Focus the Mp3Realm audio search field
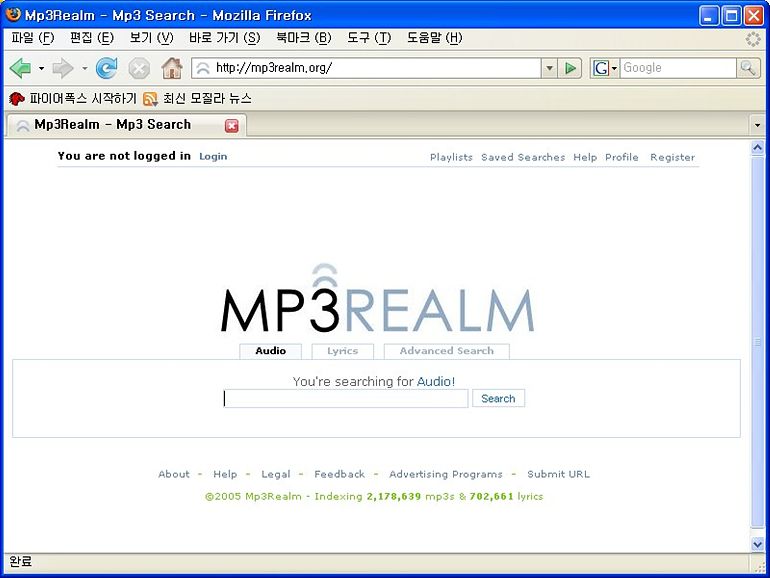Viewport: 770px width, 578px height. (346, 398)
